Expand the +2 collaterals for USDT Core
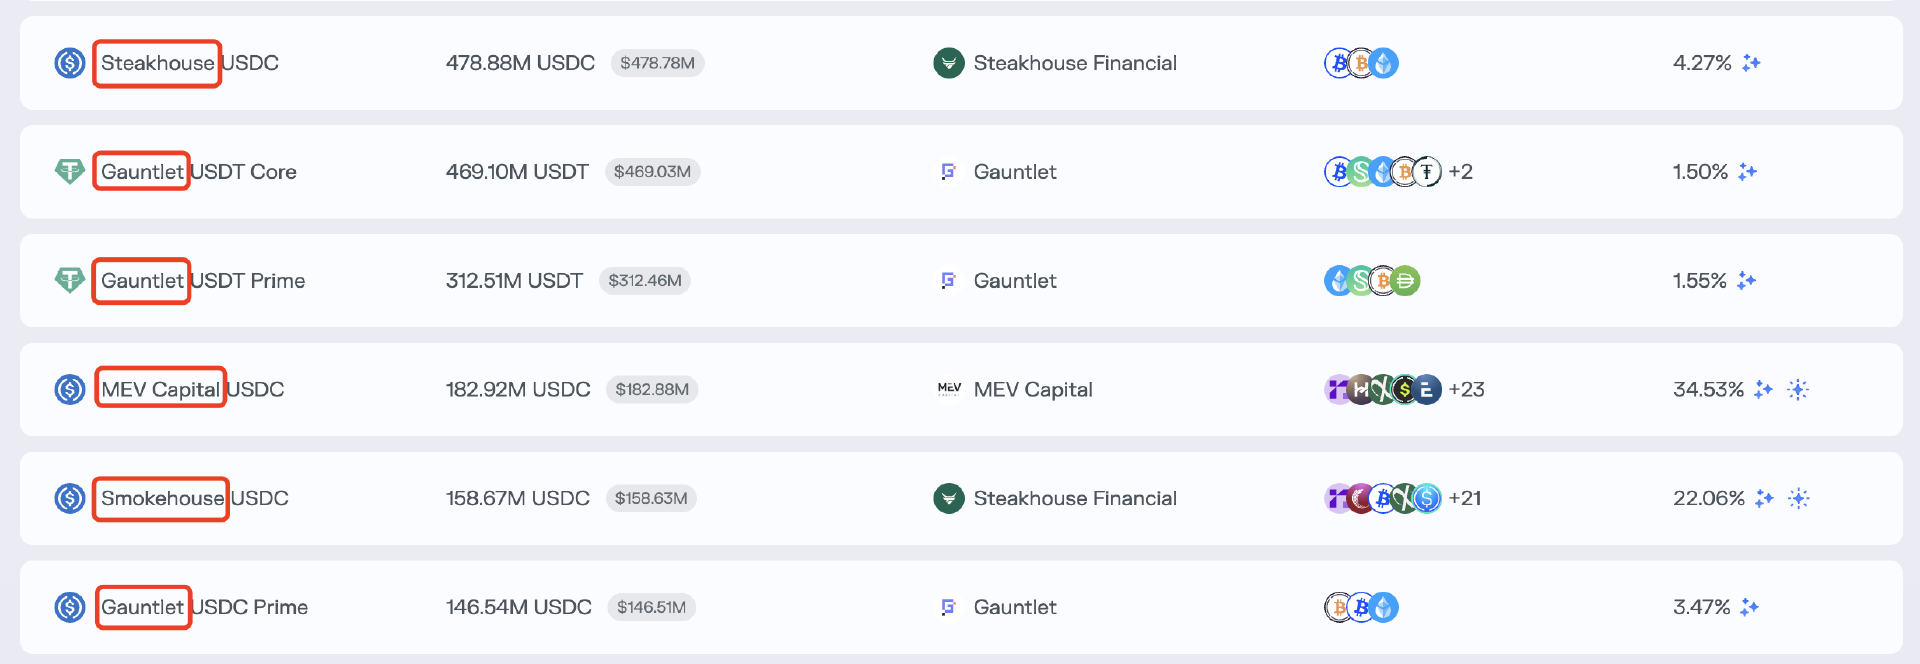1920x664 pixels. [1460, 172]
